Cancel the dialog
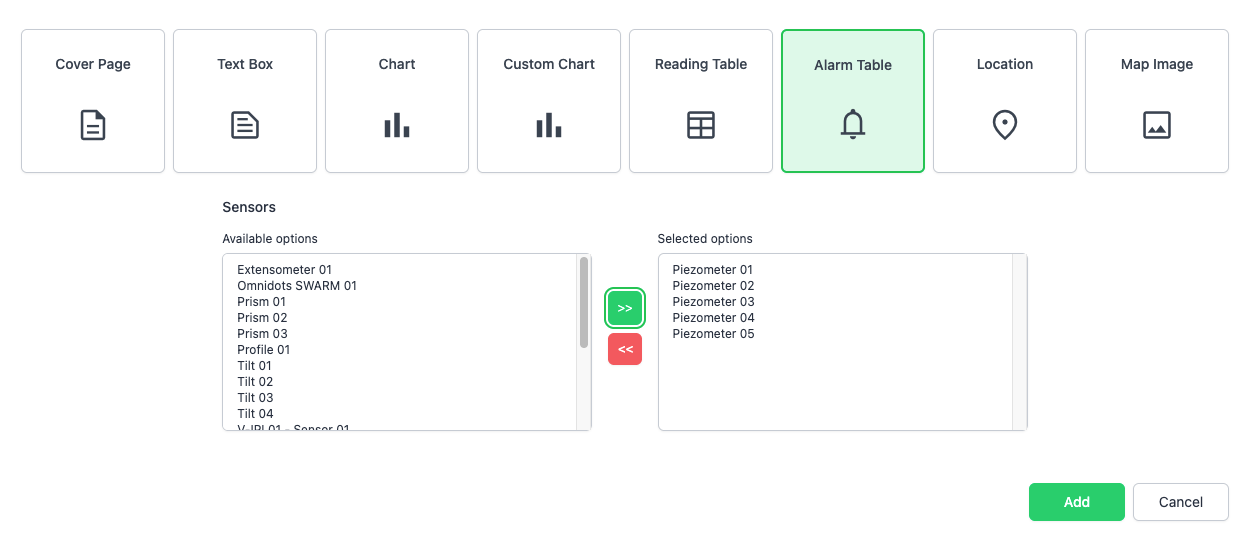The image size is (1250, 540). click(x=1180, y=502)
